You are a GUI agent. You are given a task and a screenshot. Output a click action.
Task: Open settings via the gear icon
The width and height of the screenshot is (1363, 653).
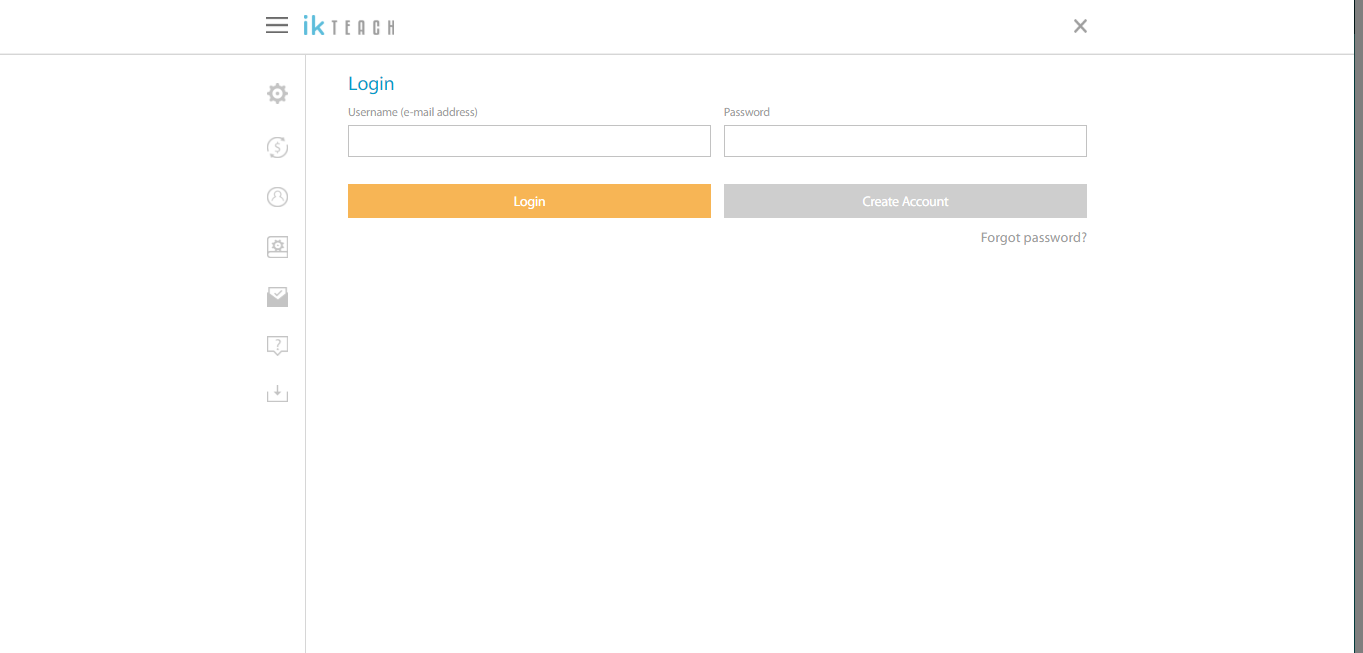pyautogui.click(x=277, y=94)
